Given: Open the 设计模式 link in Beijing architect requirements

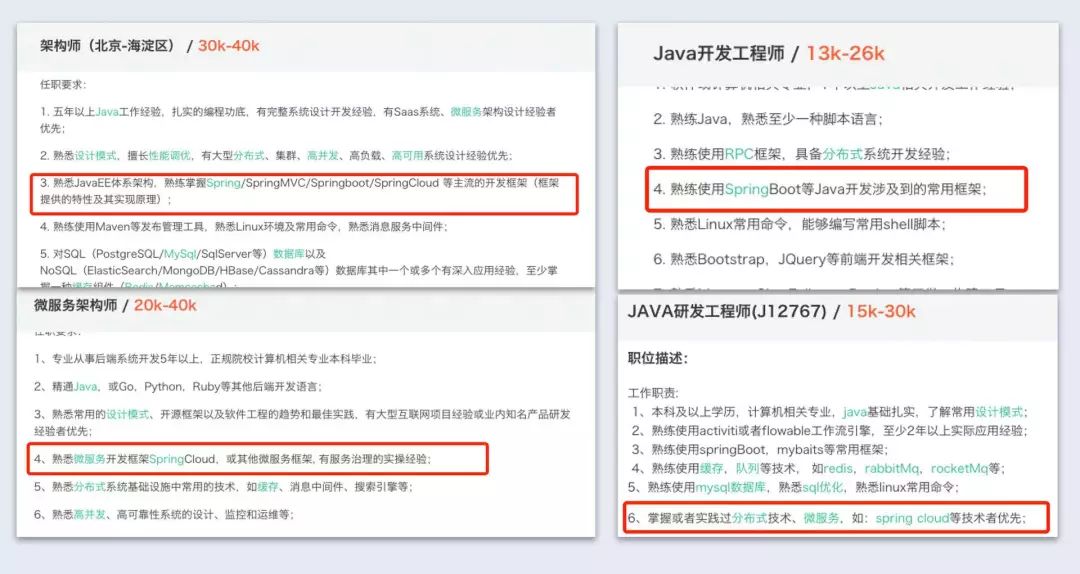Looking at the screenshot, I should (95, 156).
